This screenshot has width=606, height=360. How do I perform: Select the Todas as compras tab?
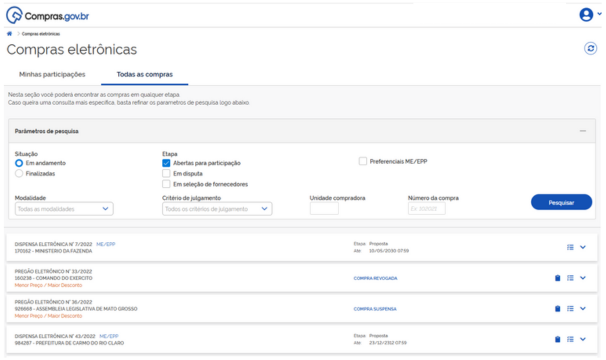point(145,74)
